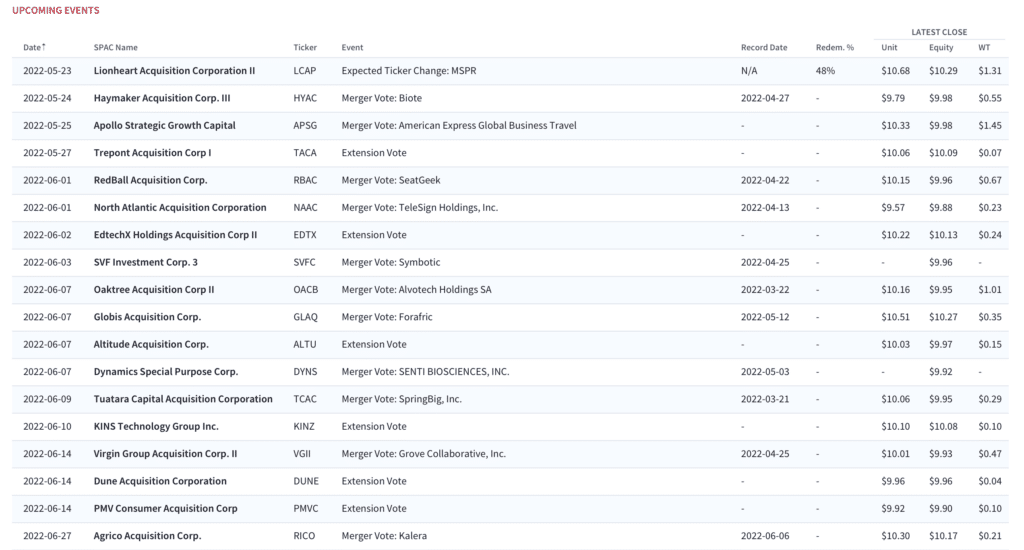
Task: Open KINS Technology Group Inc.
Action: pos(156,427)
